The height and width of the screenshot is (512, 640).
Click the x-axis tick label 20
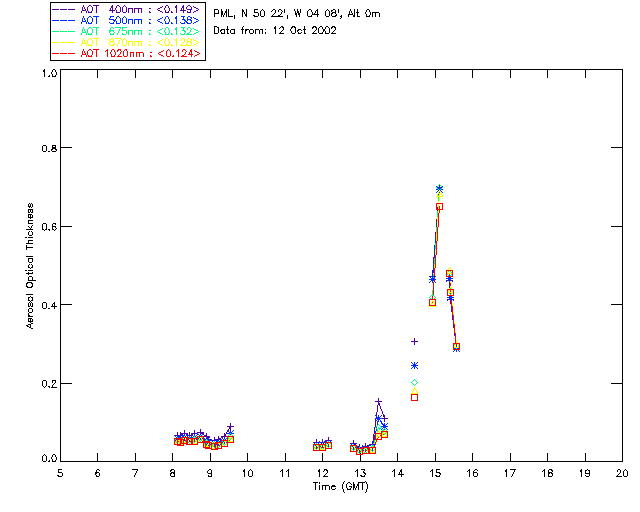point(622,473)
